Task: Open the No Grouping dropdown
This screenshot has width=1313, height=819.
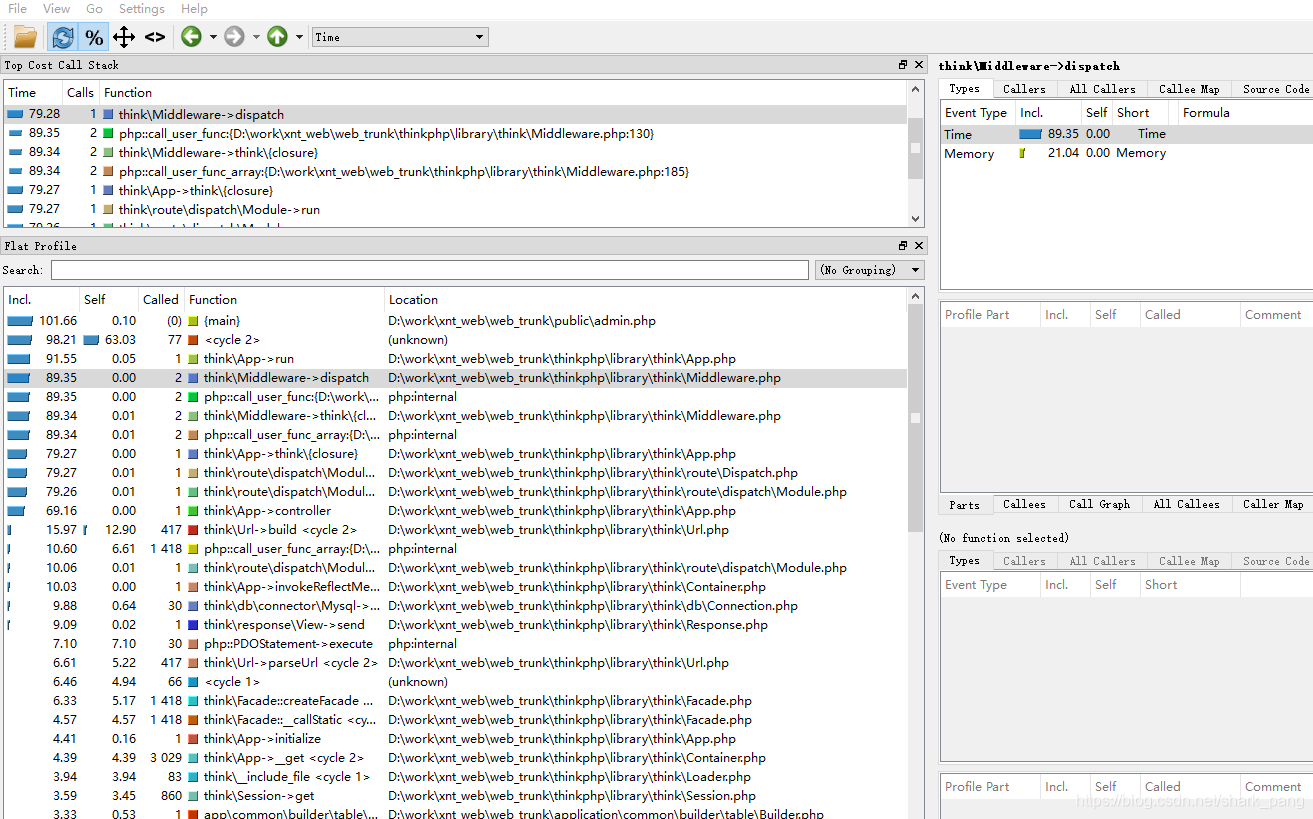Action: (x=869, y=269)
